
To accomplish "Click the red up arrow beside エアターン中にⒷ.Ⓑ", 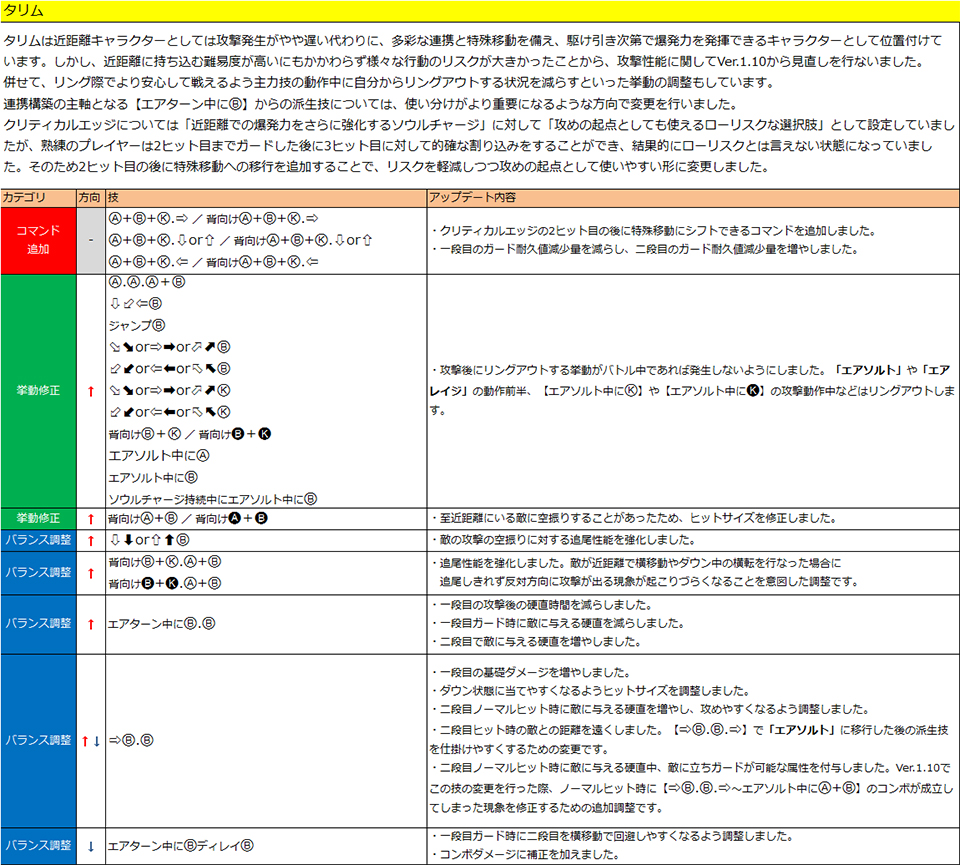I will click(x=90, y=623).
